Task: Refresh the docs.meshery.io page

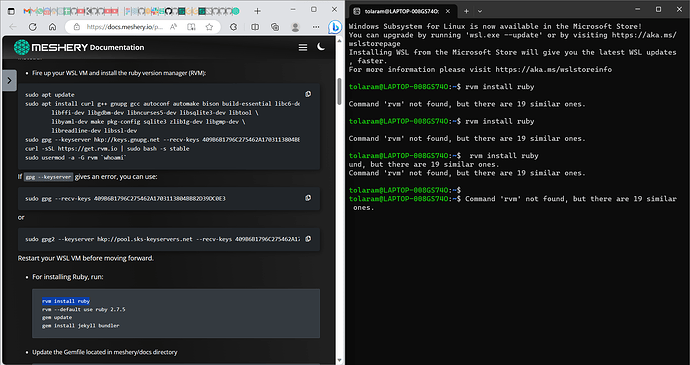Action: pos(33,27)
